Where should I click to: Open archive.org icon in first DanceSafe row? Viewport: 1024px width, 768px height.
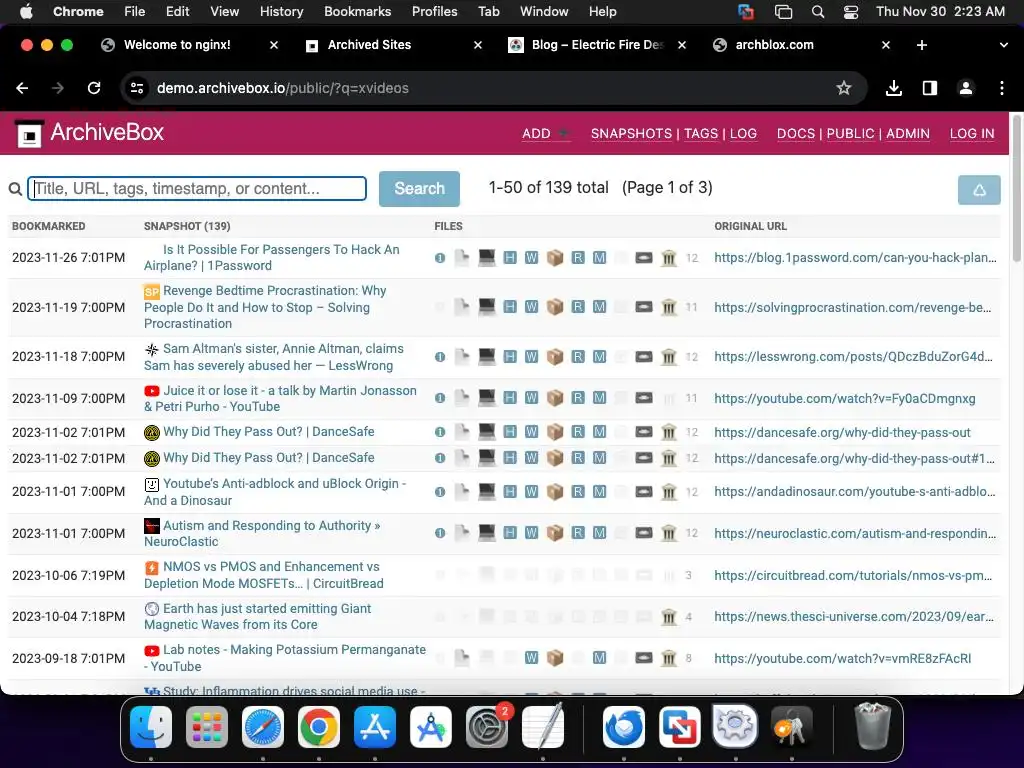[669, 432]
